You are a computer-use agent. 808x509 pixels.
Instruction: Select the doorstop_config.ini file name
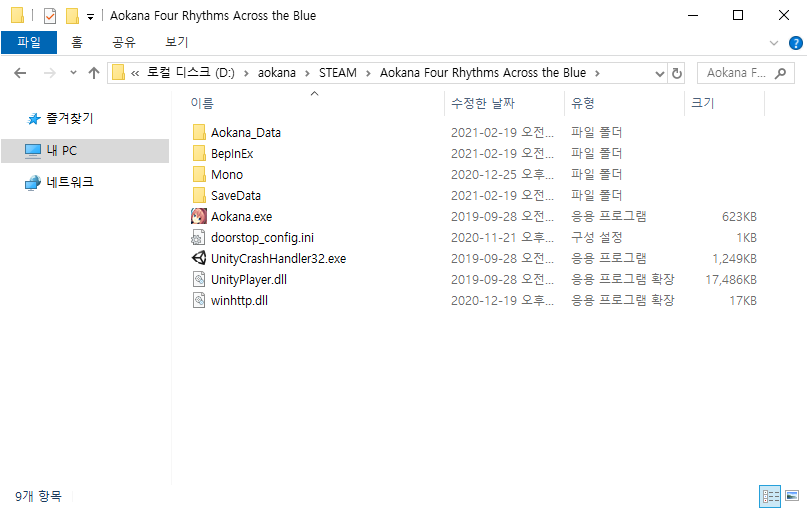[262, 237]
